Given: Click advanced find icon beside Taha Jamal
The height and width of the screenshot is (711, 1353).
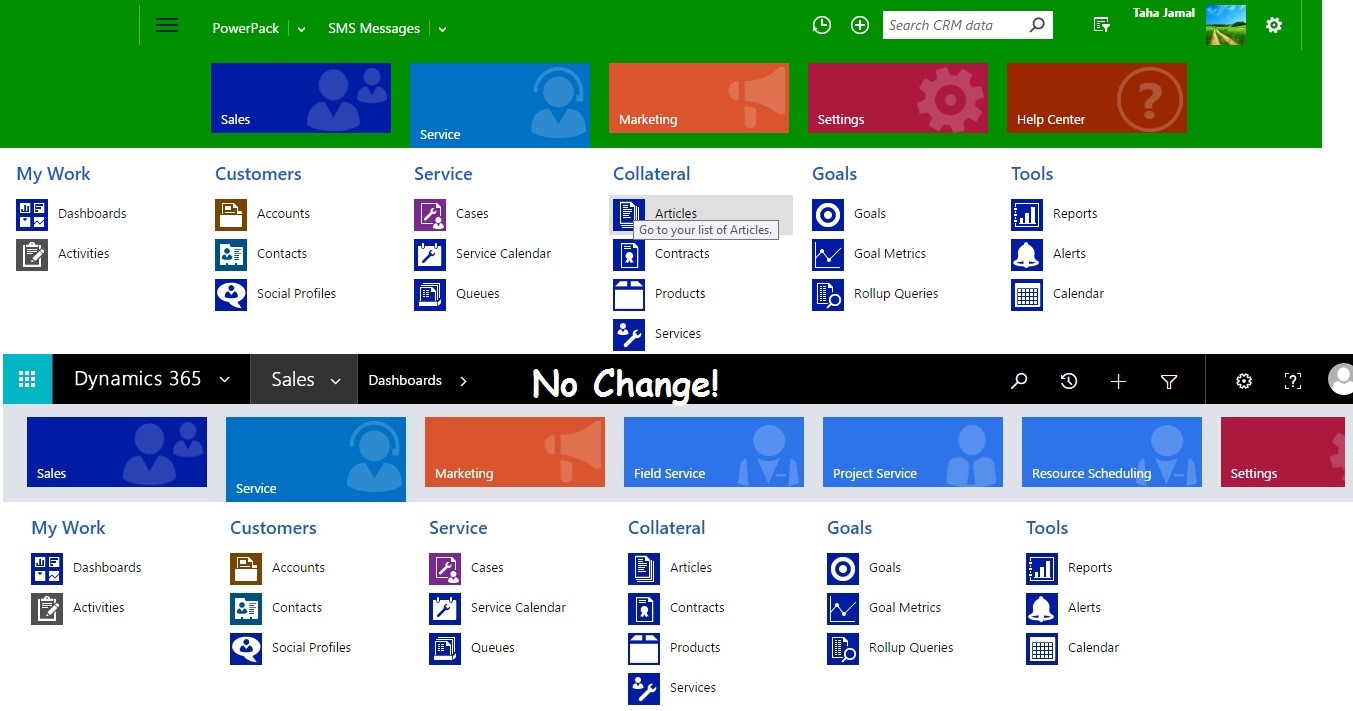Looking at the screenshot, I should [1102, 26].
